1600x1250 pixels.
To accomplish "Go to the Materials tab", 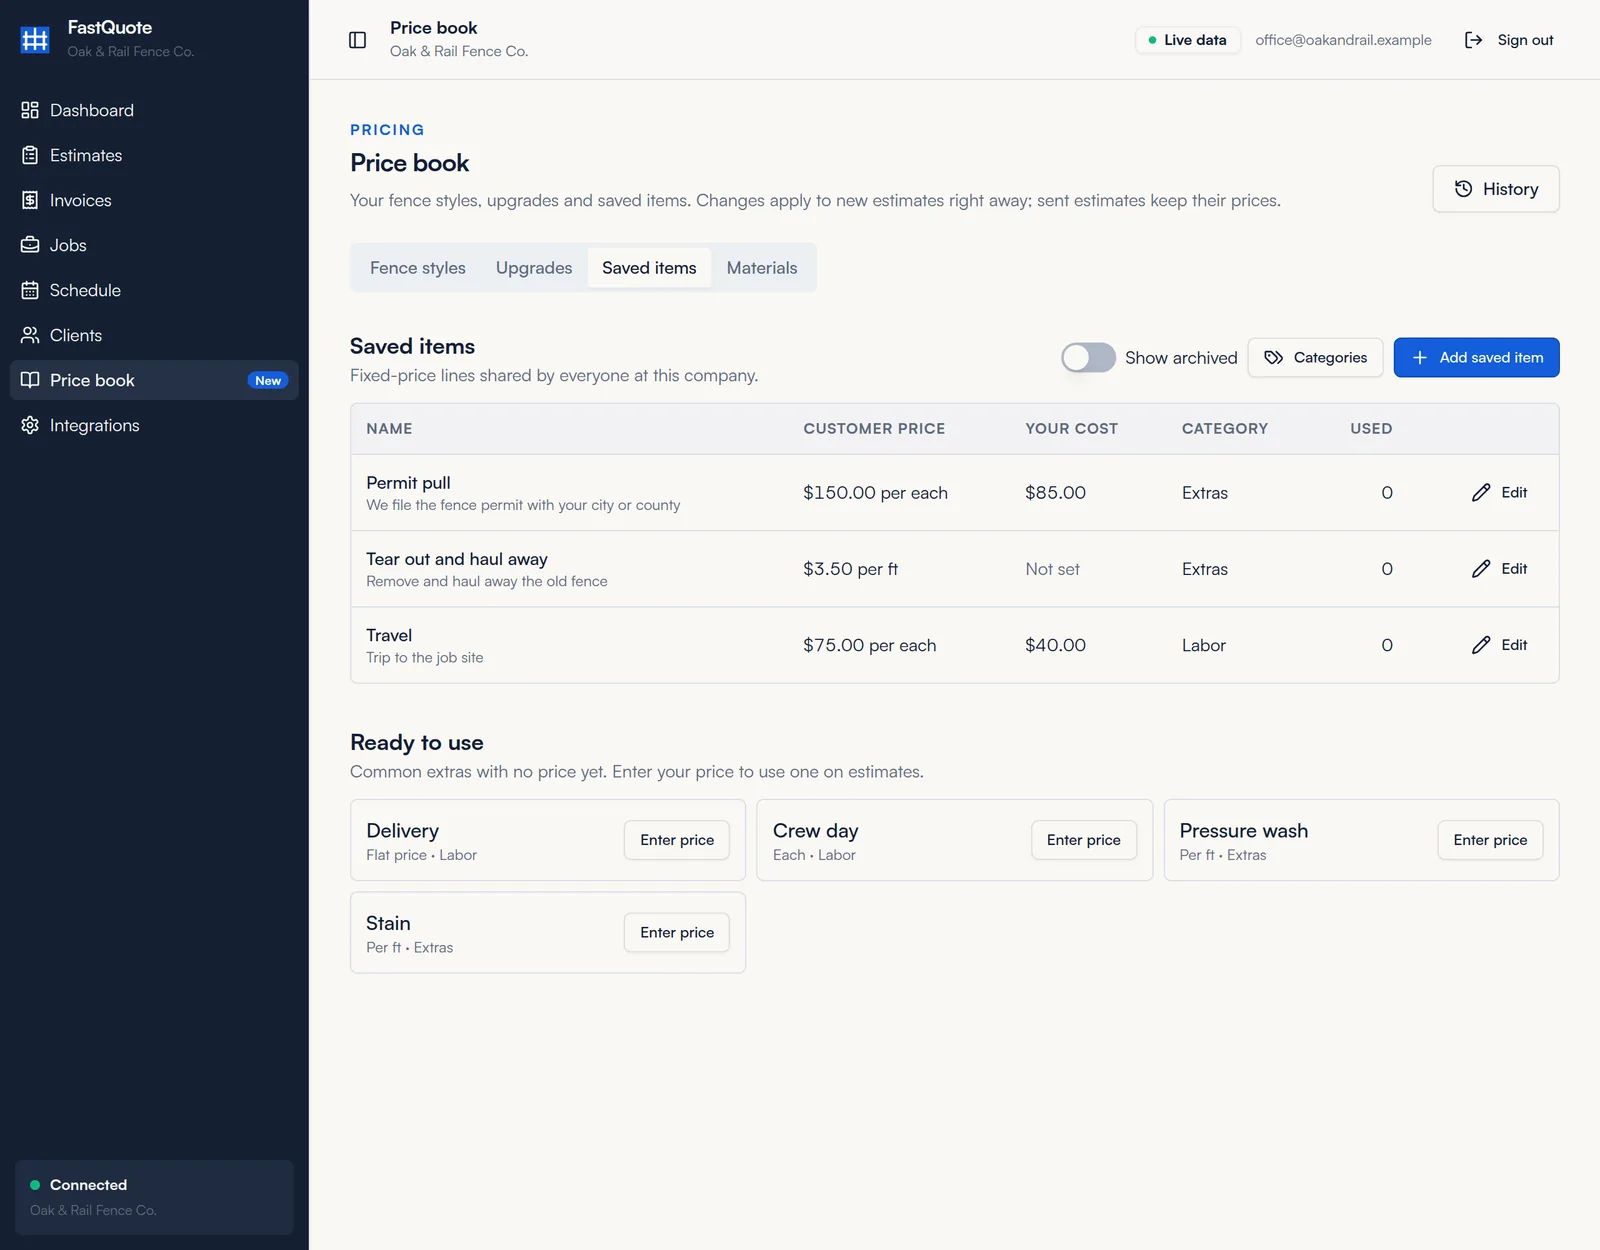I will [762, 268].
